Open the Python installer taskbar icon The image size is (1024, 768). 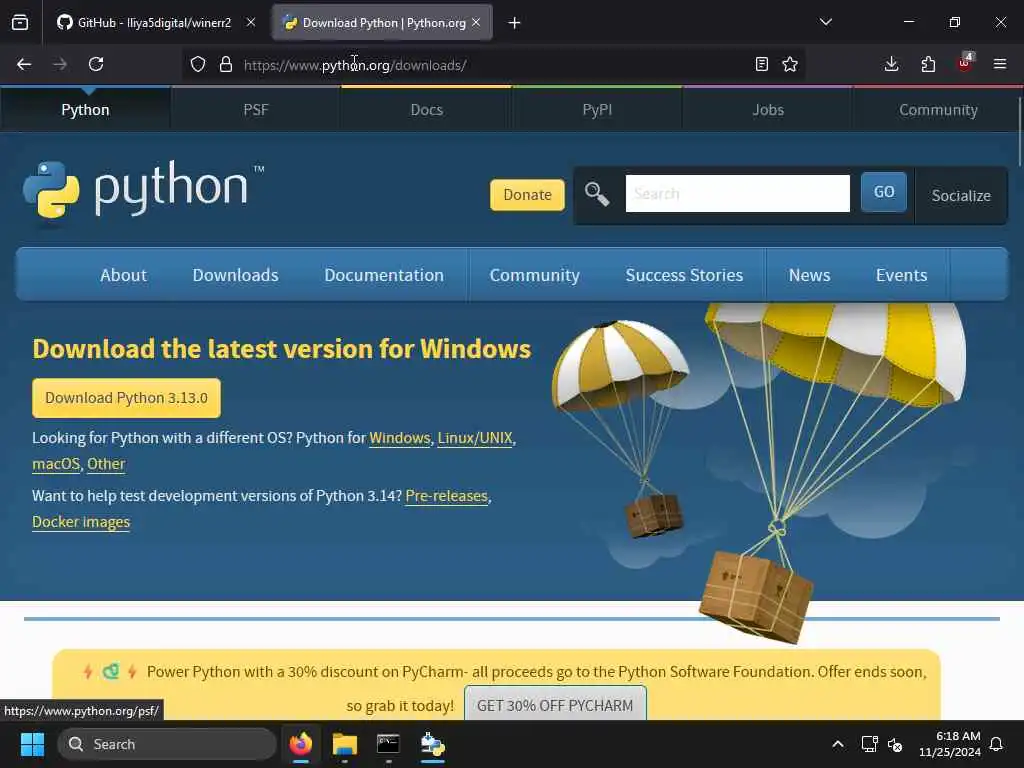[x=432, y=744]
